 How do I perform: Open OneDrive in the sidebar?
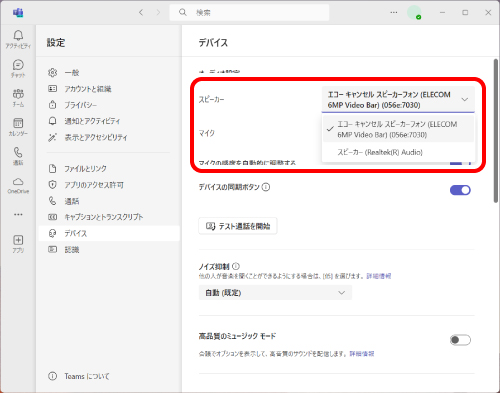(18, 185)
